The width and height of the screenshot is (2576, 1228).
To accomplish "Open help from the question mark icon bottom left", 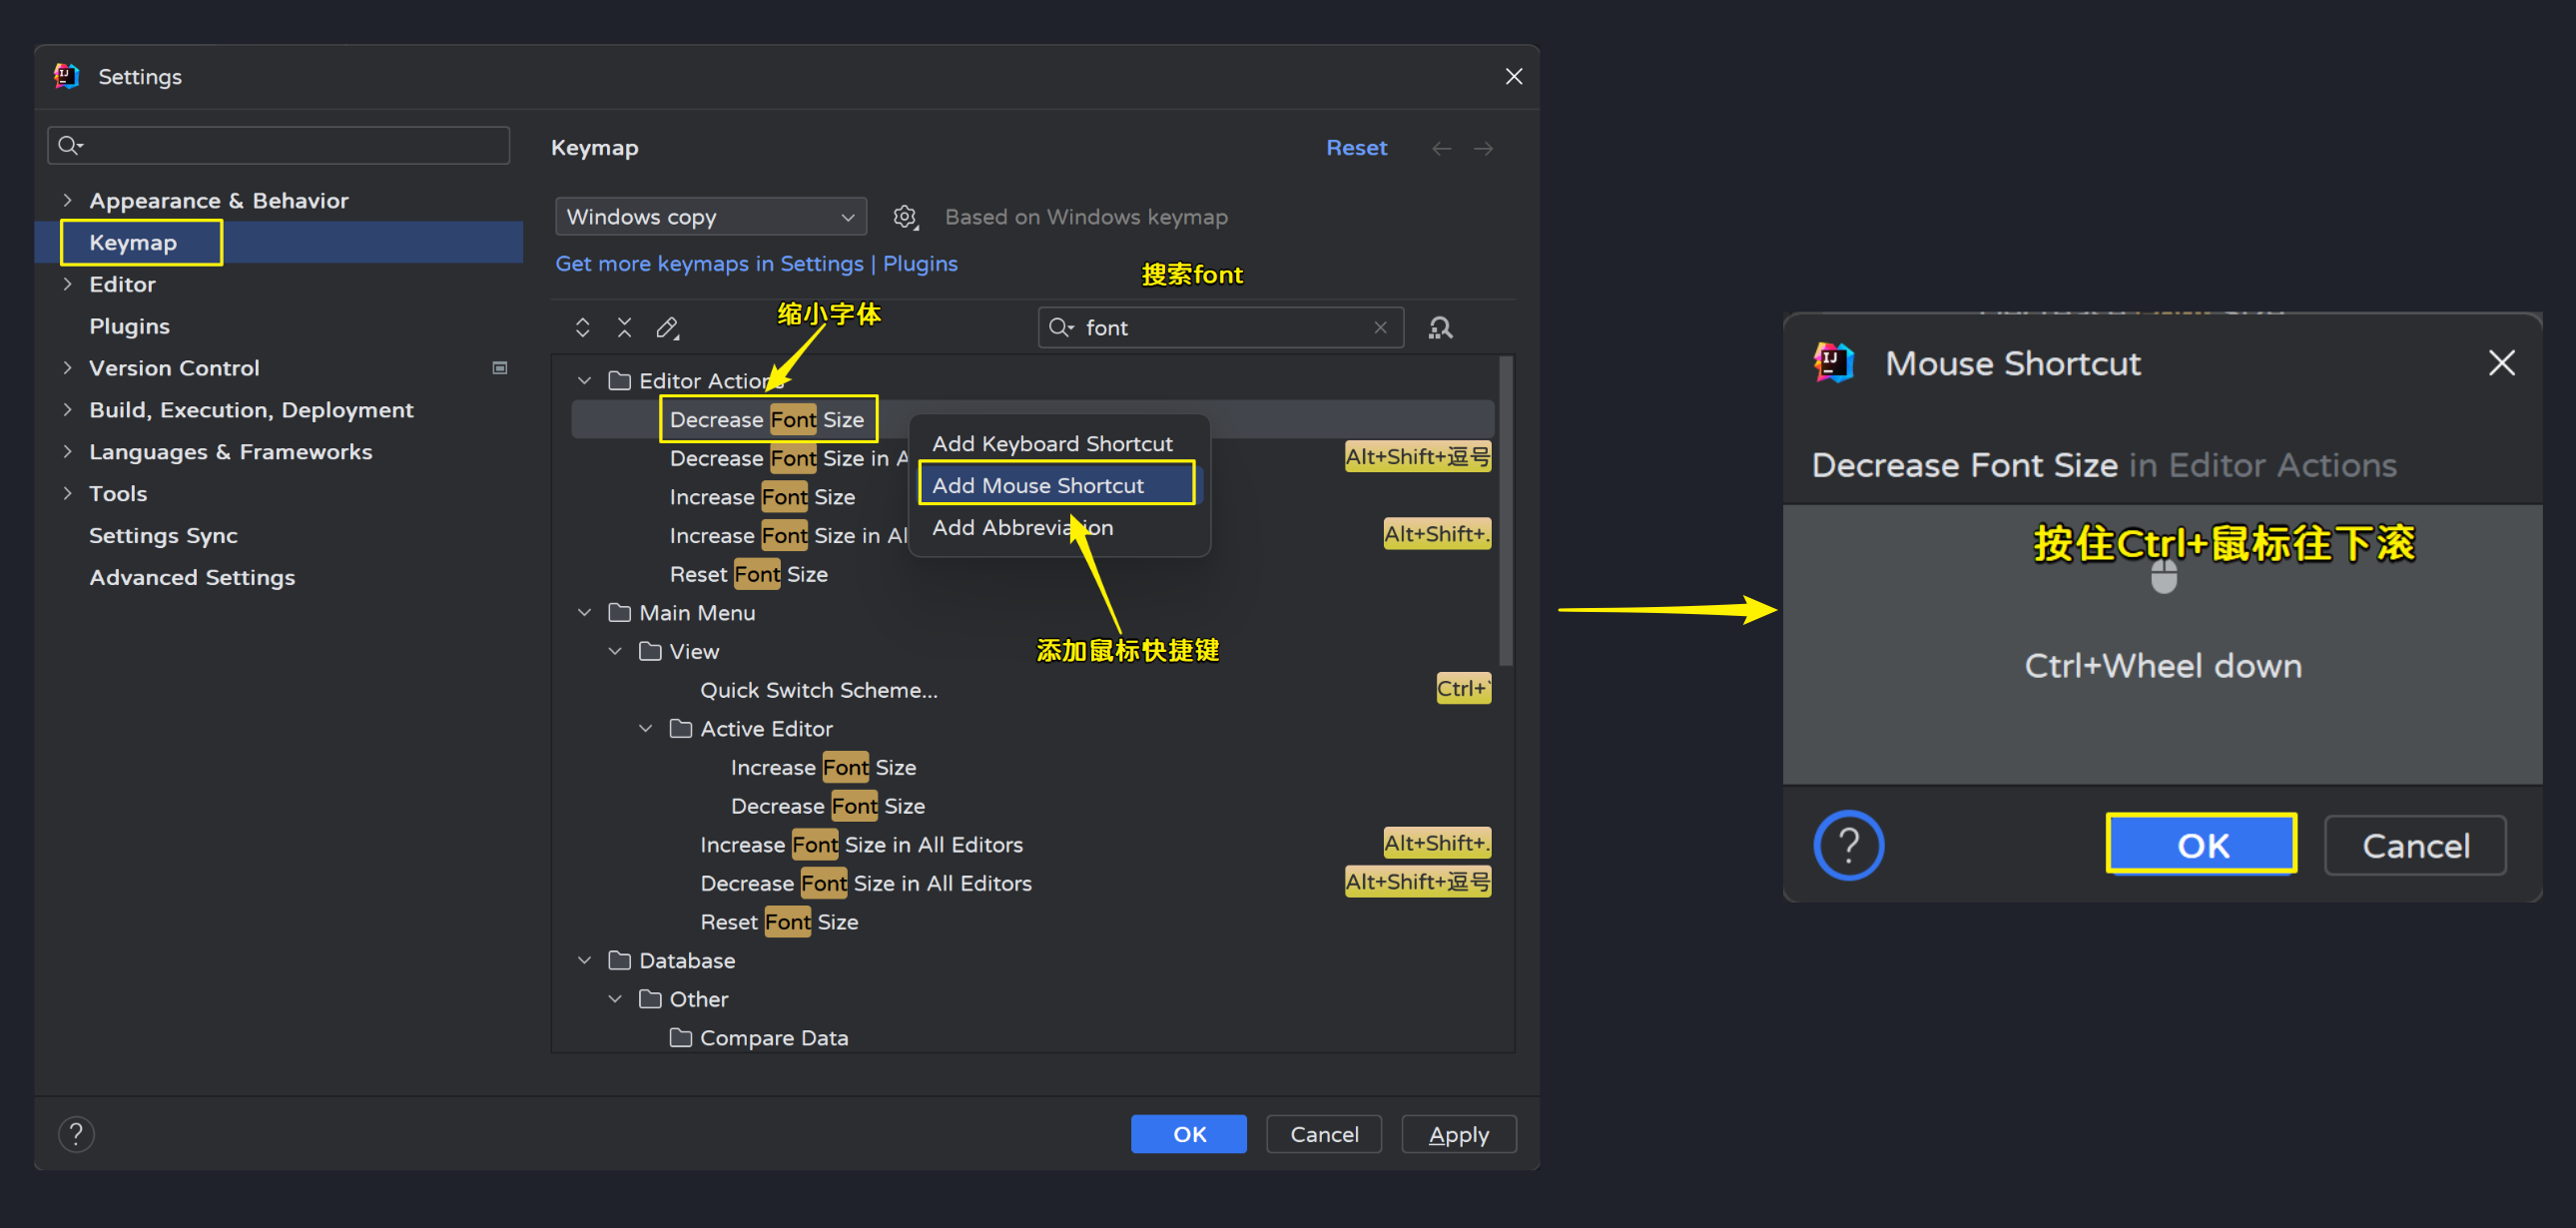I will click(76, 1133).
